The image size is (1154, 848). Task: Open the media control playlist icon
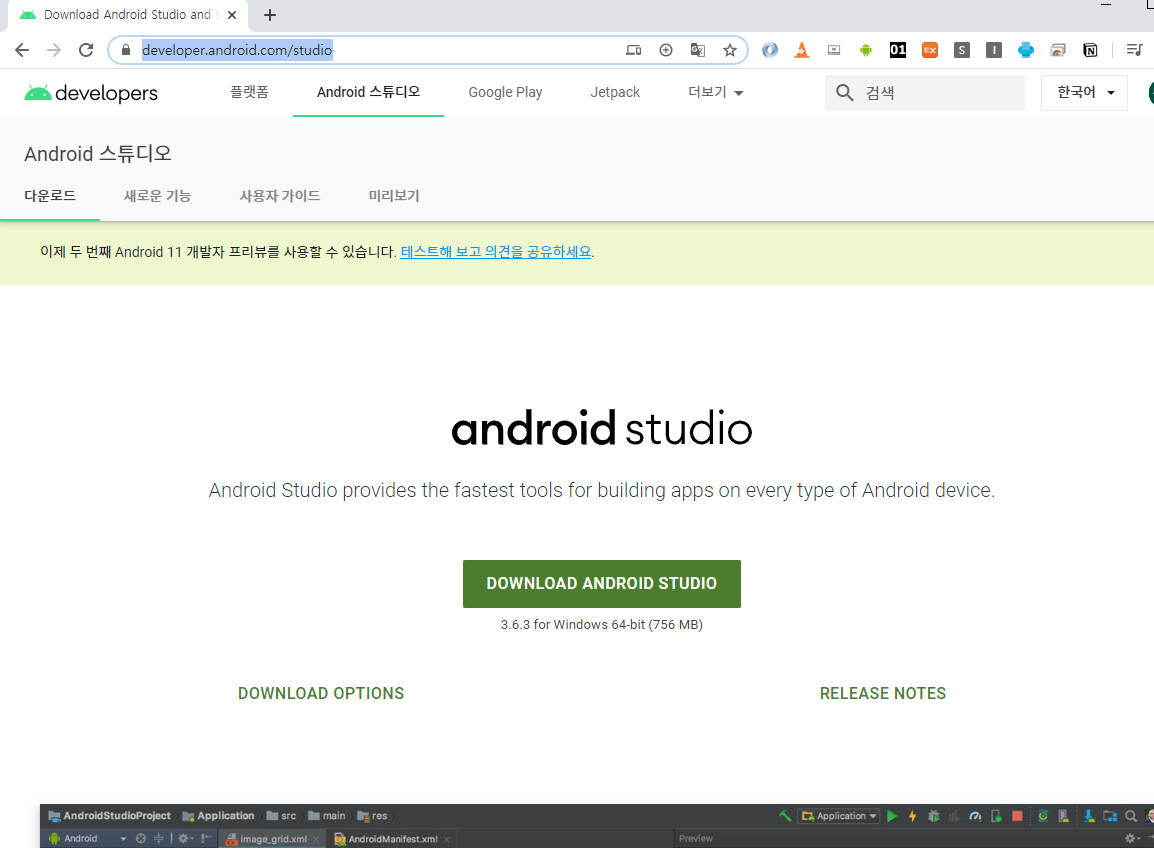tap(1134, 50)
